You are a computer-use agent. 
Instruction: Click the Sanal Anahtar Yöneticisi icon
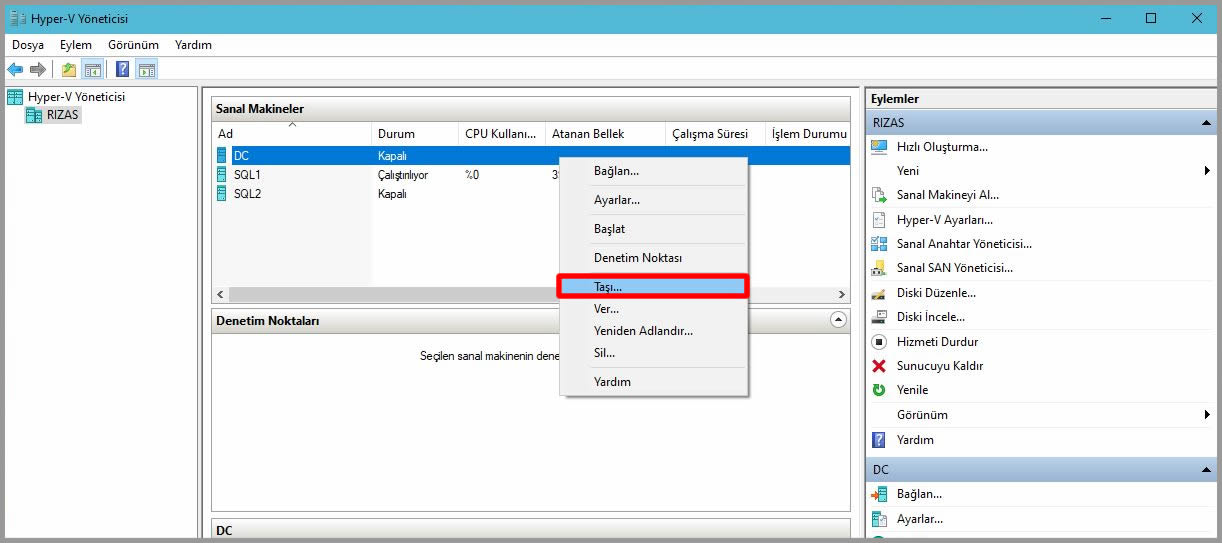879,244
